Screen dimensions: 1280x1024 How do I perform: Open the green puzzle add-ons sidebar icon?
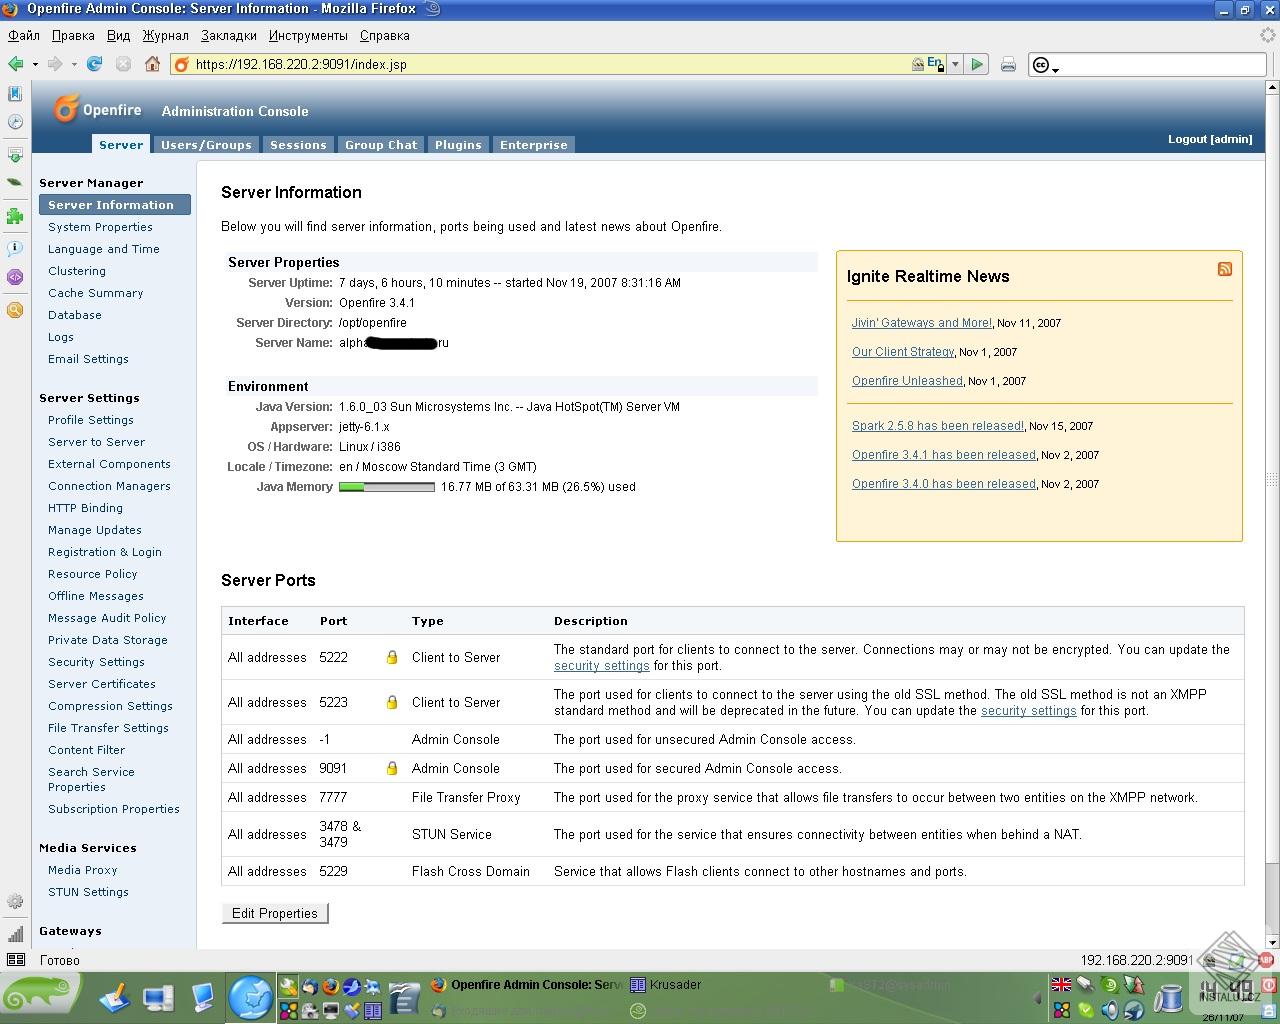click(x=15, y=215)
